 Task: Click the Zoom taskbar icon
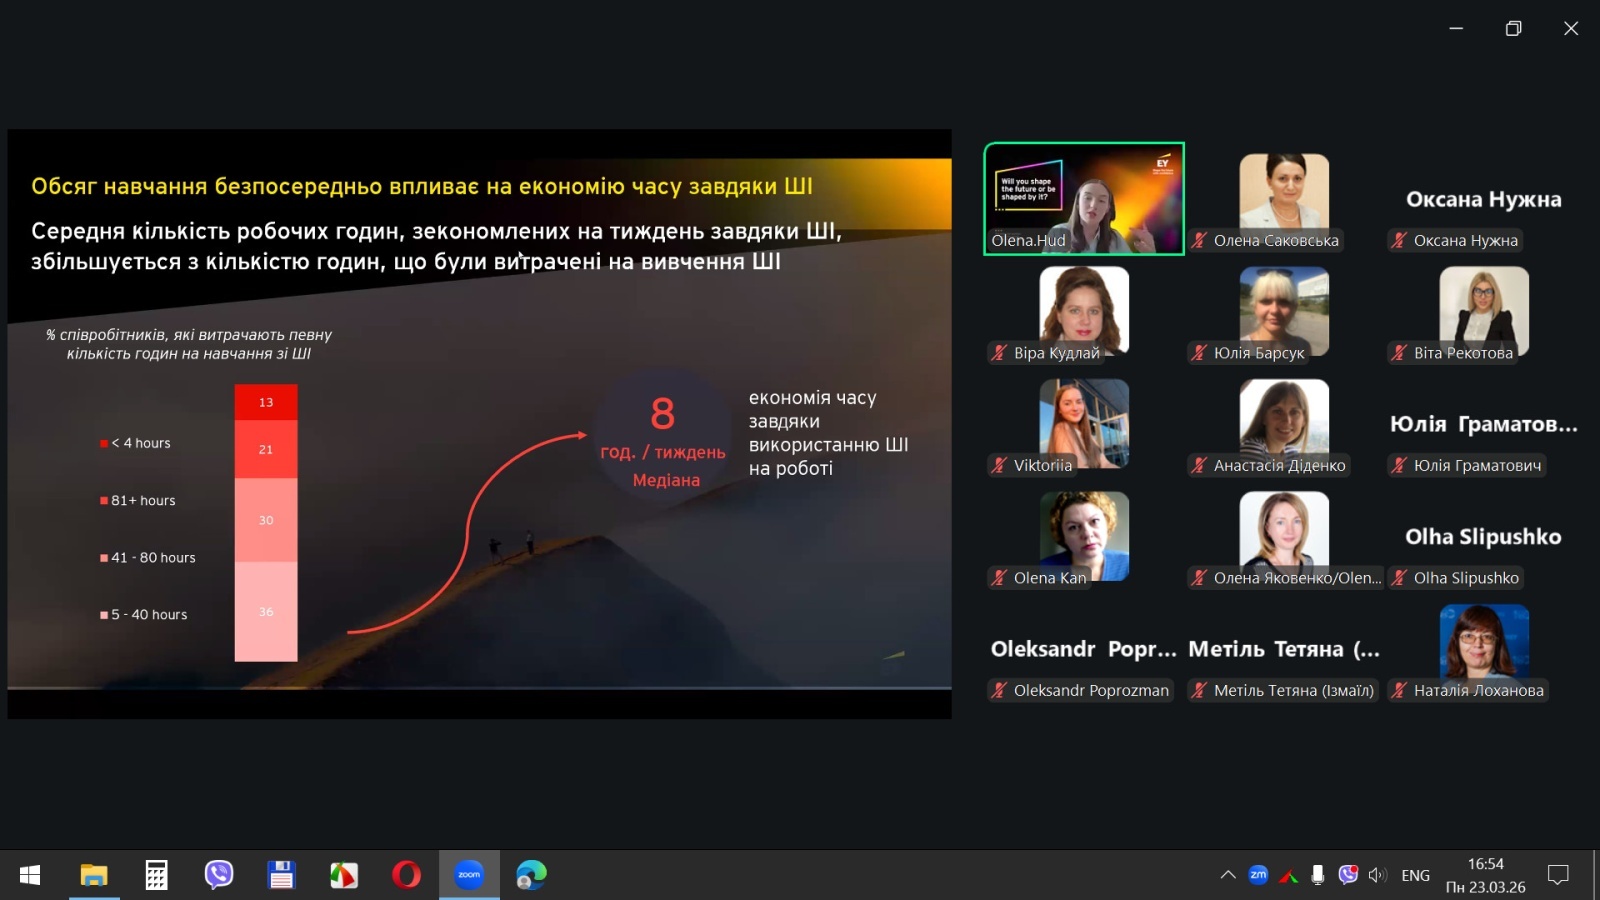tap(469, 875)
